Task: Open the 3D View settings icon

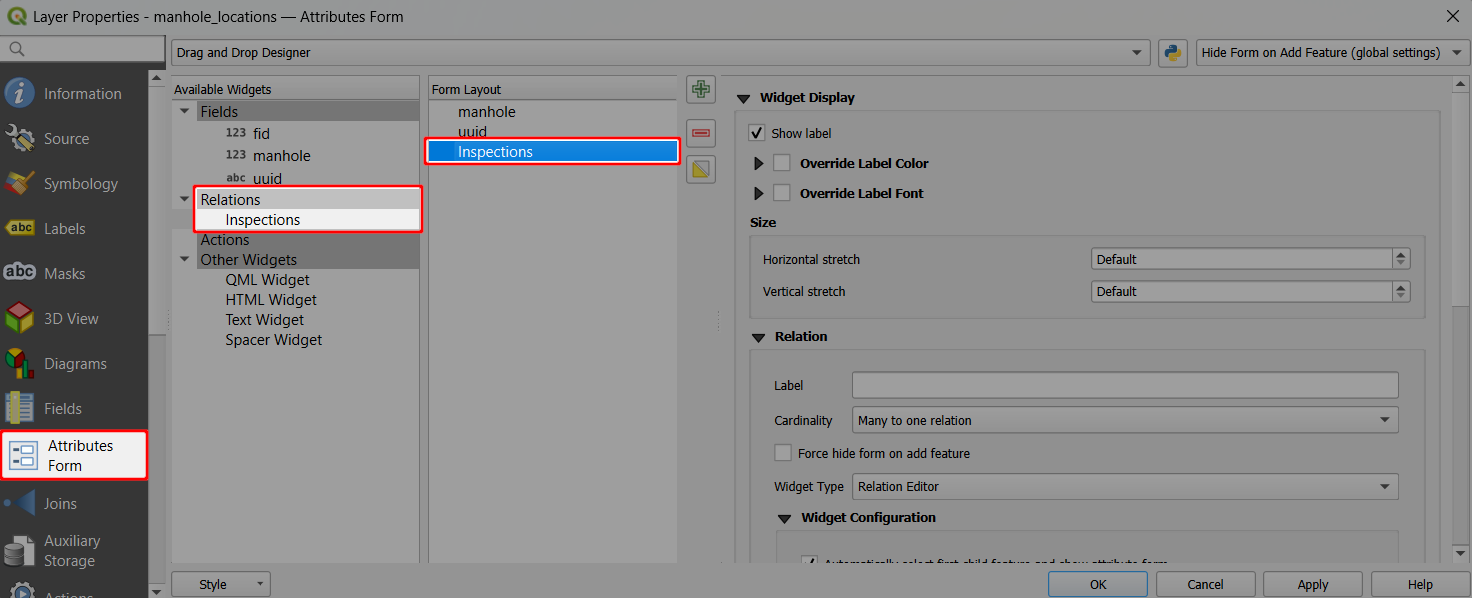Action: [20, 317]
